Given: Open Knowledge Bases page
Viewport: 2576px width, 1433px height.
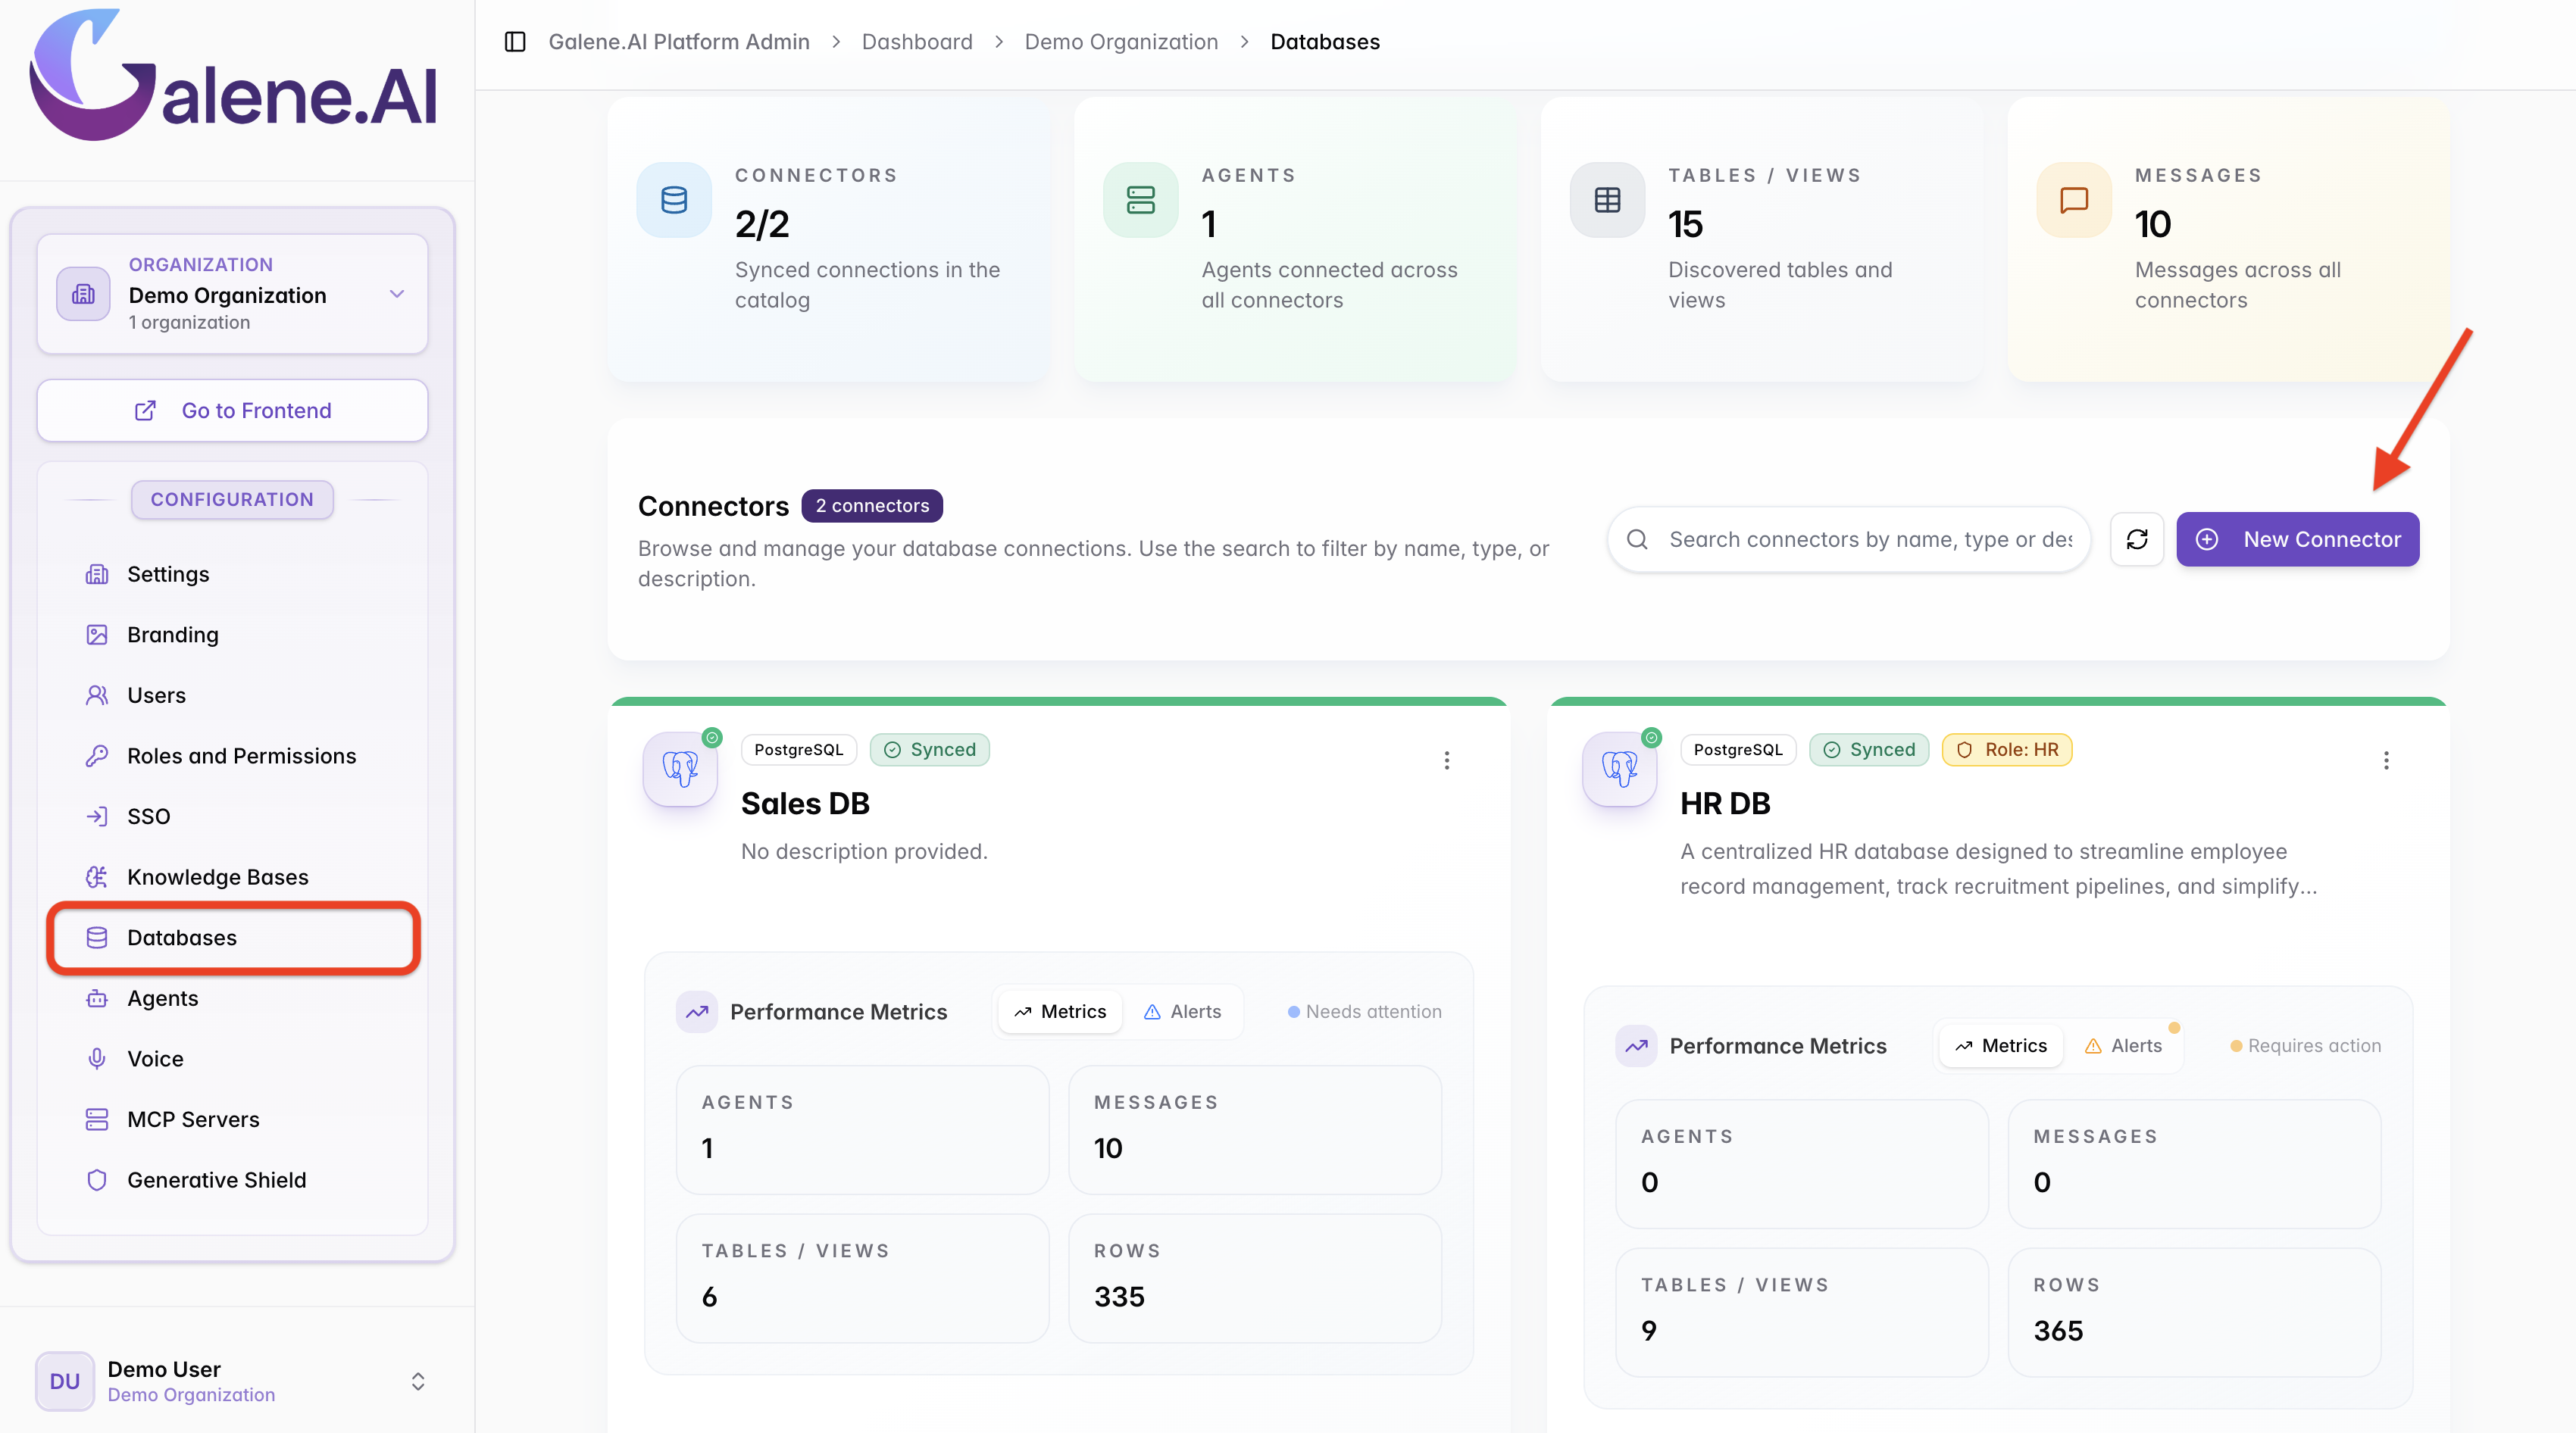Looking at the screenshot, I should [x=233, y=877].
